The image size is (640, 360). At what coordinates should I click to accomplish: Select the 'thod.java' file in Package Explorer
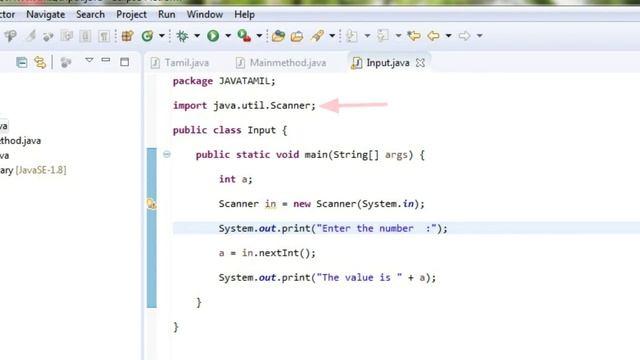20,141
